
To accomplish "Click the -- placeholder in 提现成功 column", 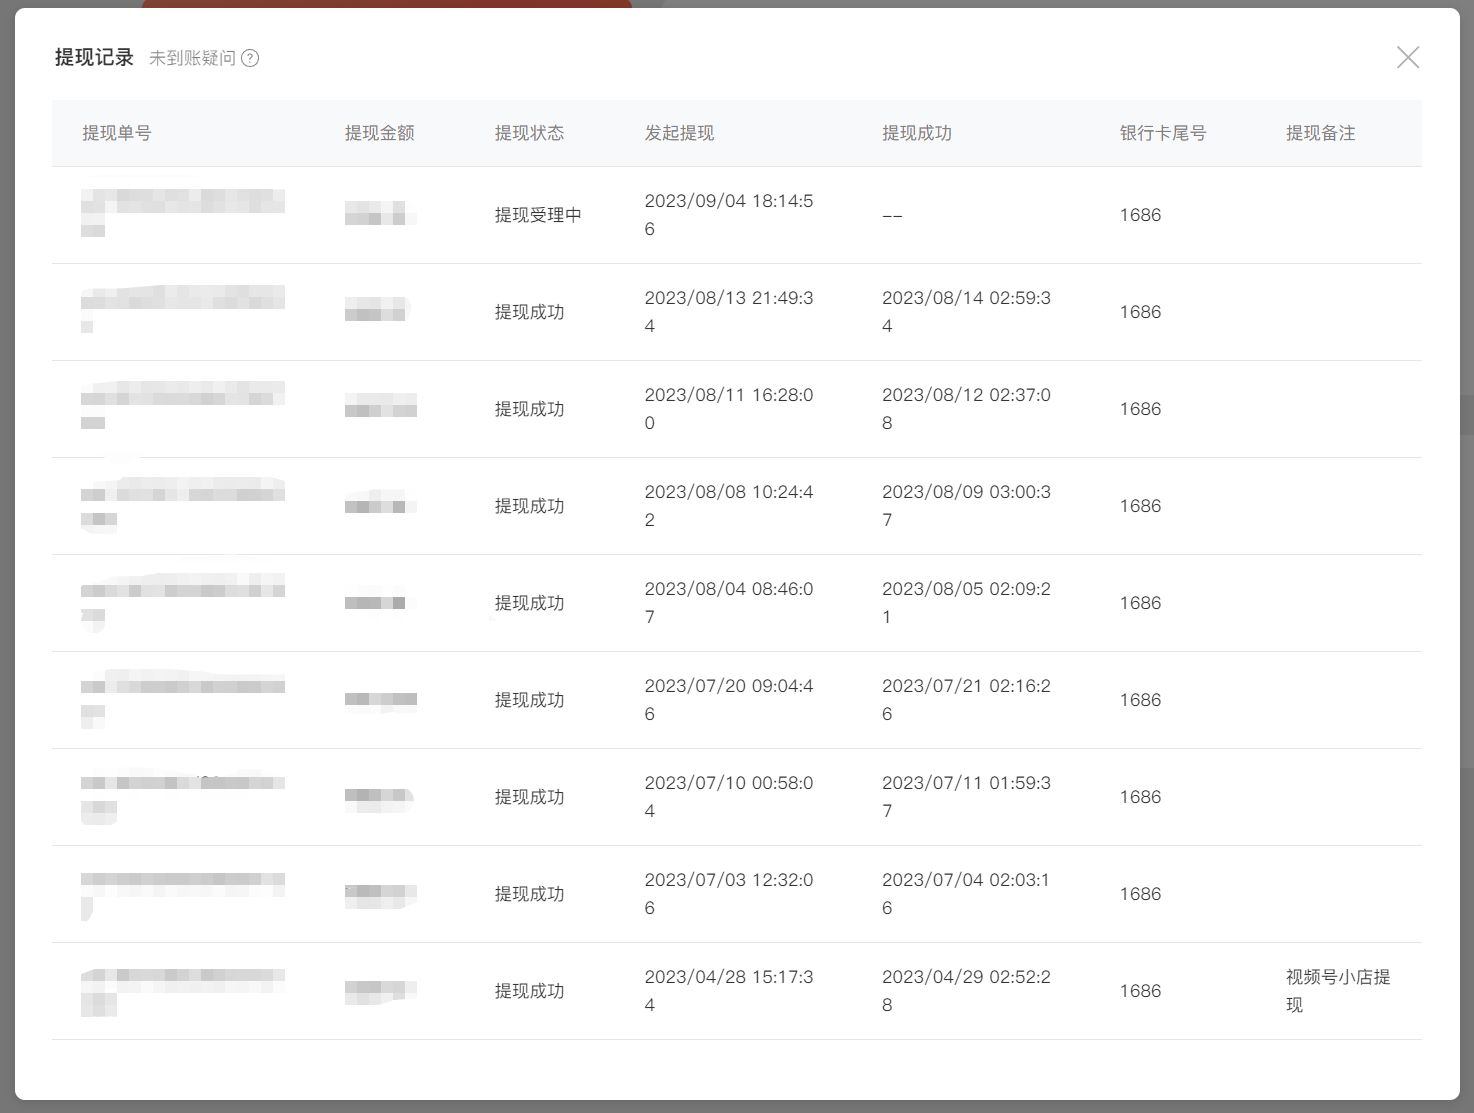I will [x=891, y=214].
